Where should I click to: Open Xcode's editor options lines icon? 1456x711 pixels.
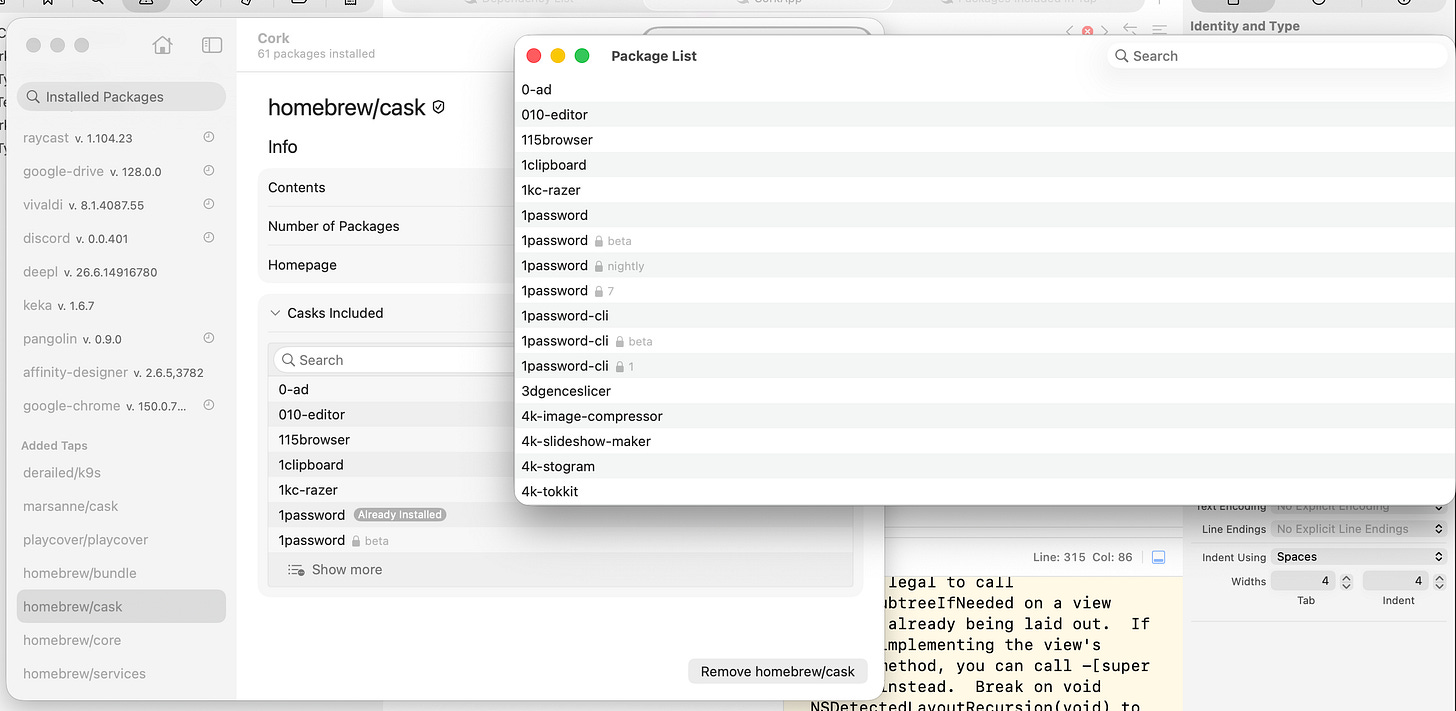click(1159, 30)
